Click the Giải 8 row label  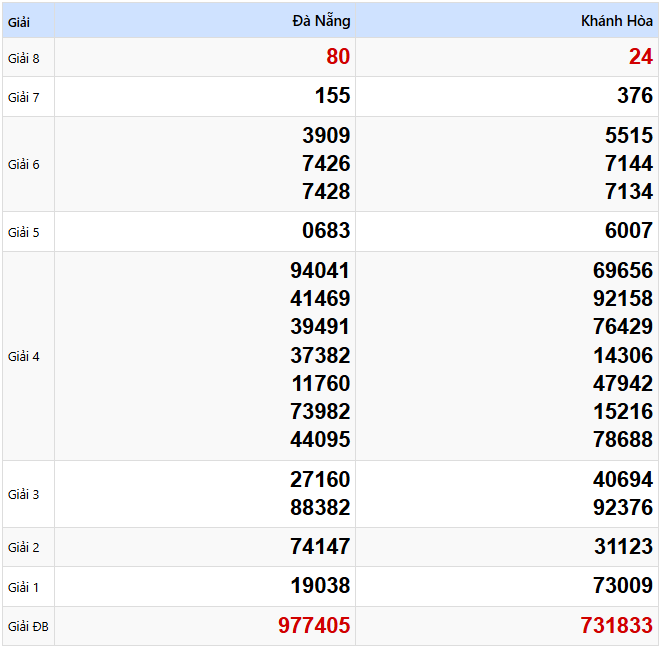(24, 58)
